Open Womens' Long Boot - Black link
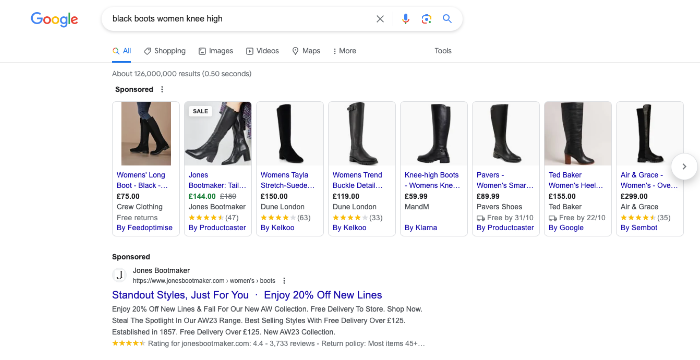700x360 pixels. tap(142, 180)
